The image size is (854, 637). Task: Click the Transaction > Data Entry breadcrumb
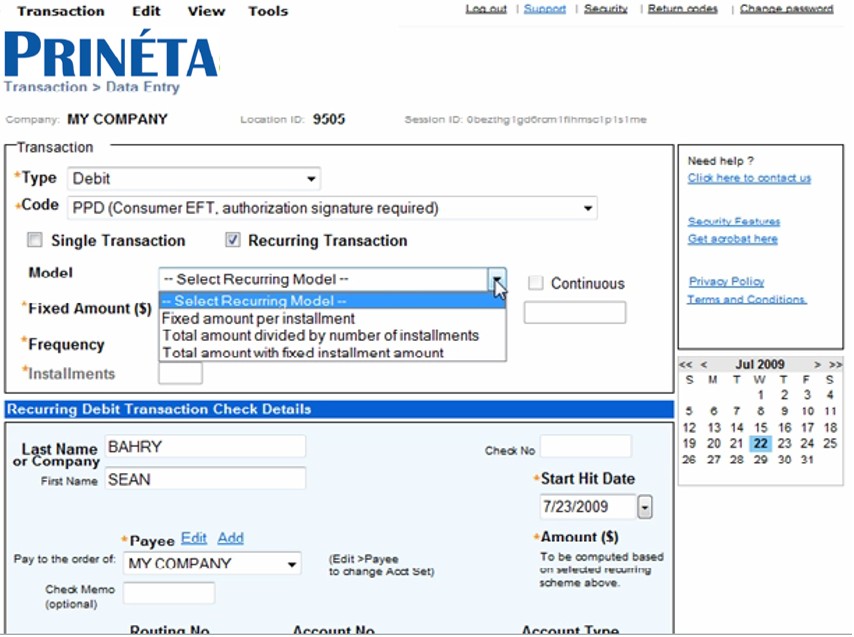coord(92,87)
